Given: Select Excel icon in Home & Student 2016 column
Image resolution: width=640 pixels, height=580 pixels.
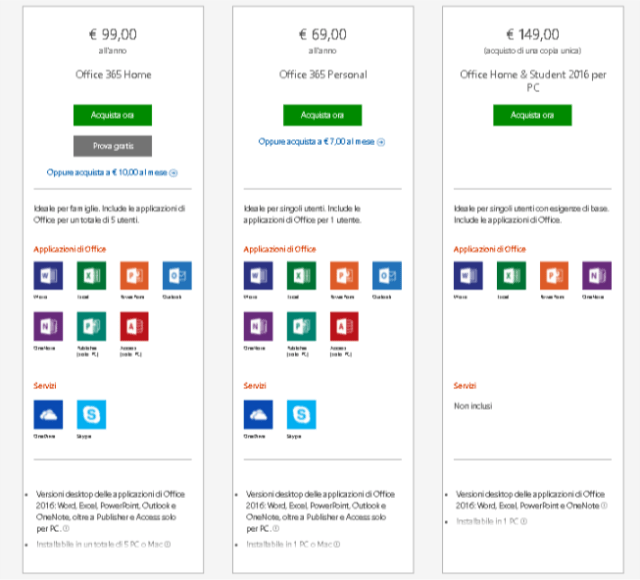Looking at the screenshot, I should 511,276.
